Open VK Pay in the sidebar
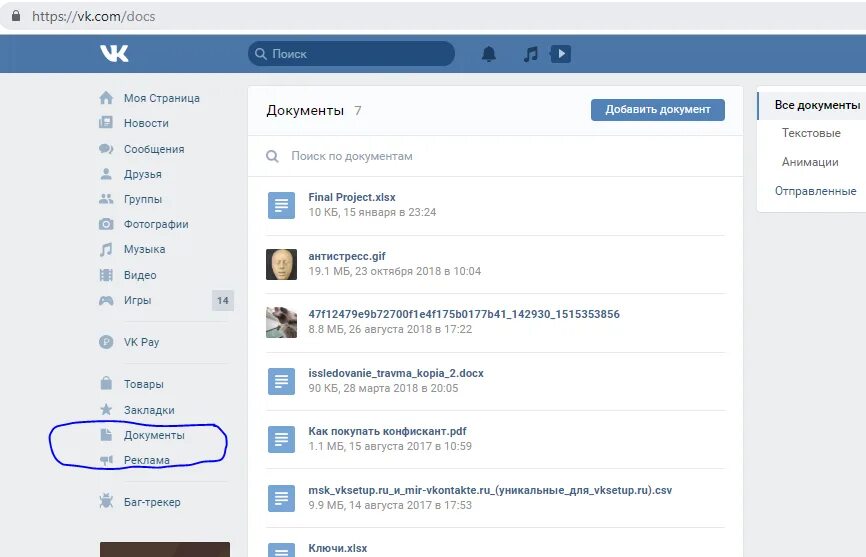The image size is (866, 557). coord(141,342)
